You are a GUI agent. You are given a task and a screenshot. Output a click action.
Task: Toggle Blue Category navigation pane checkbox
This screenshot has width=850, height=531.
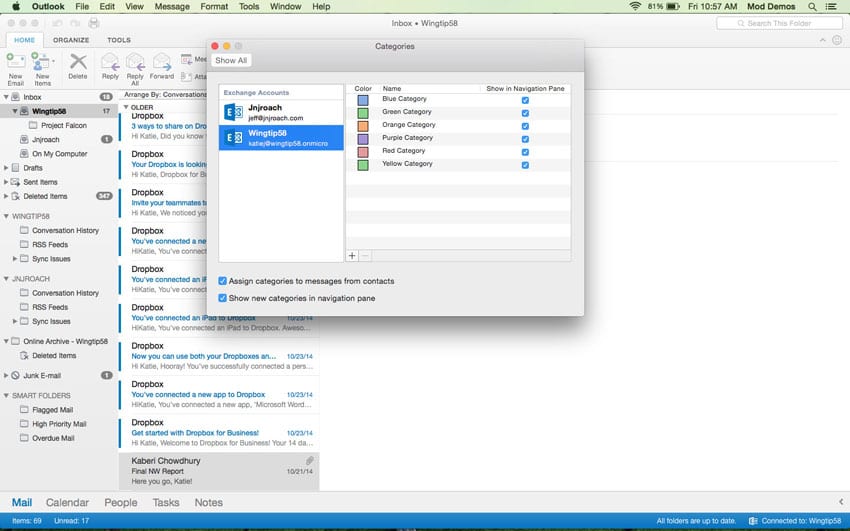[x=525, y=100]
